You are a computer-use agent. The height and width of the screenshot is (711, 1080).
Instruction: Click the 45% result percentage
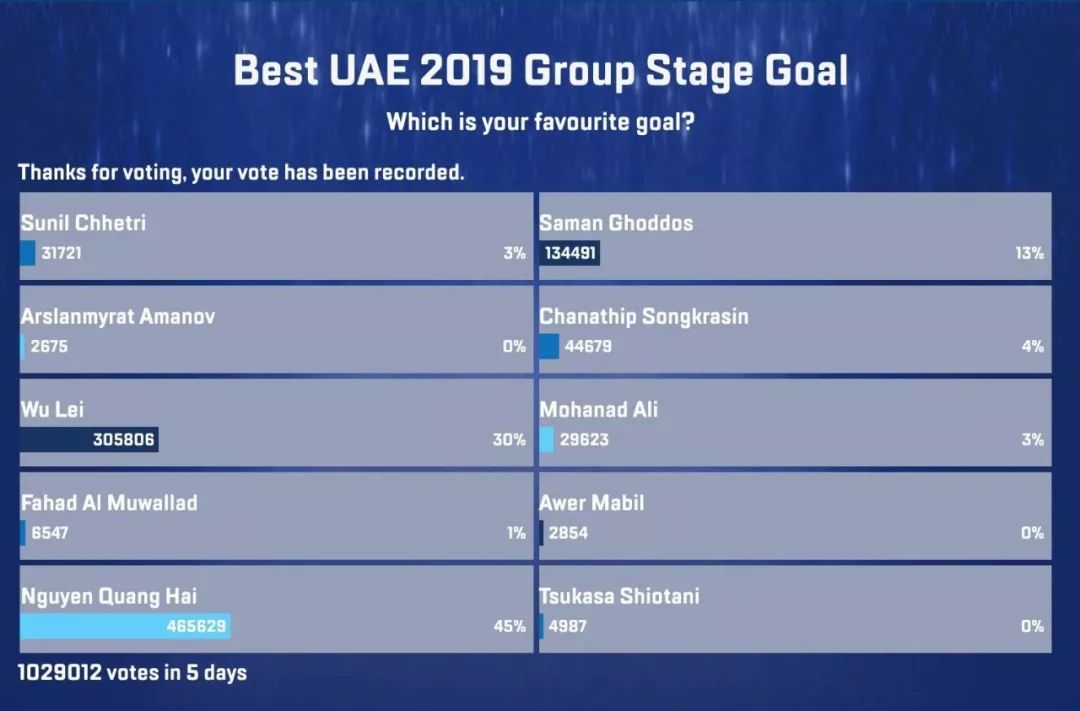pos(510,626)
